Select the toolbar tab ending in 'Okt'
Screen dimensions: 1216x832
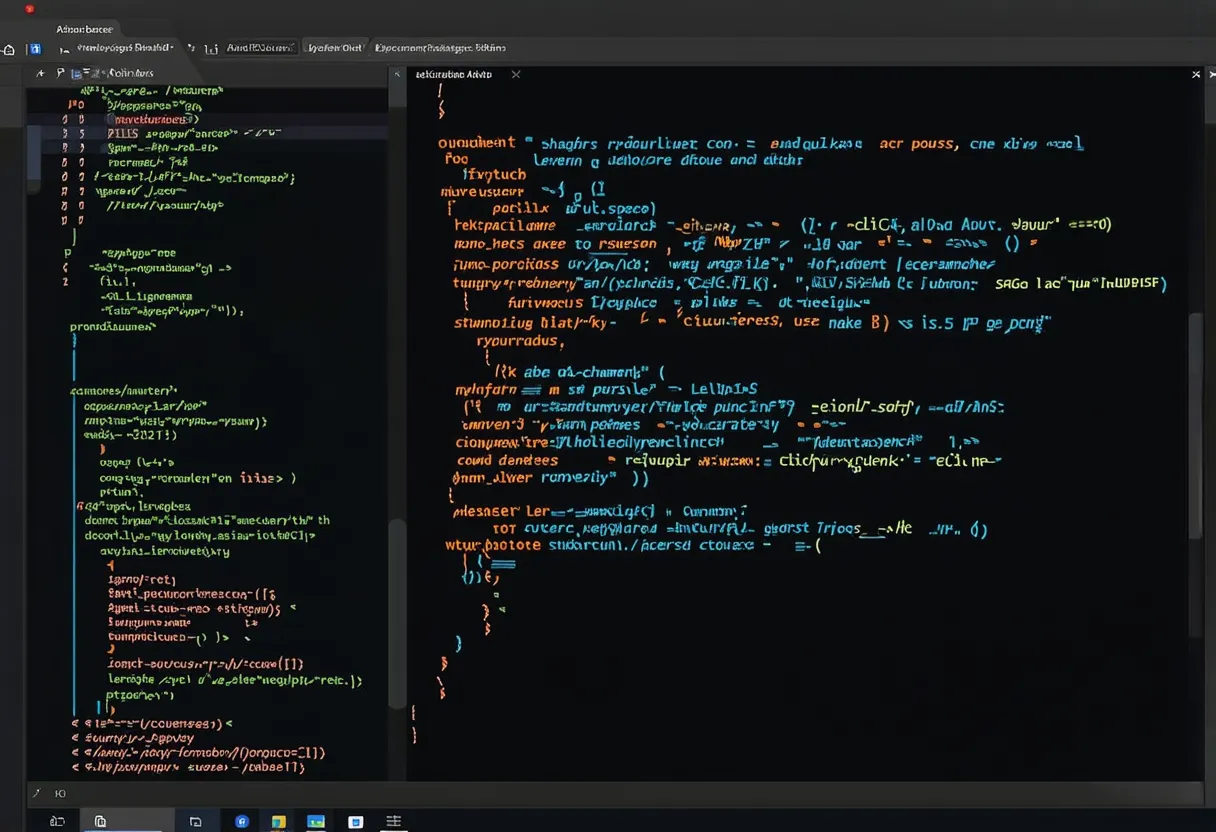point(334,47)
